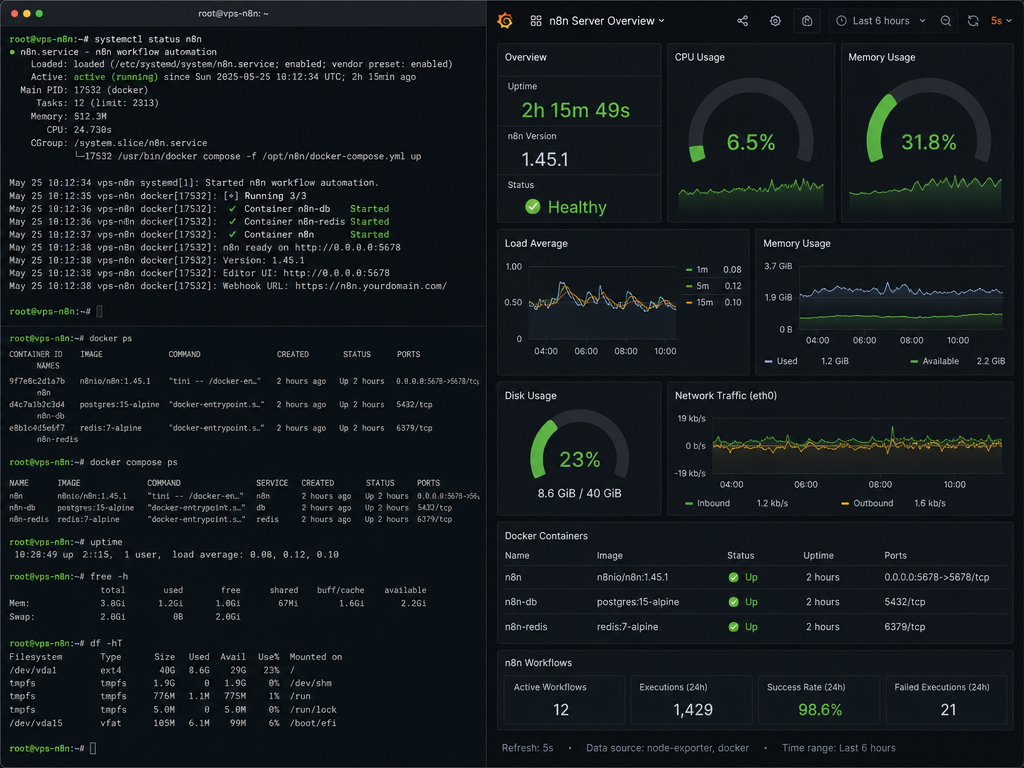The image size is (1024, 768).
Task: Click the Up status icon for n8n container
Action: tap(733, 577)
